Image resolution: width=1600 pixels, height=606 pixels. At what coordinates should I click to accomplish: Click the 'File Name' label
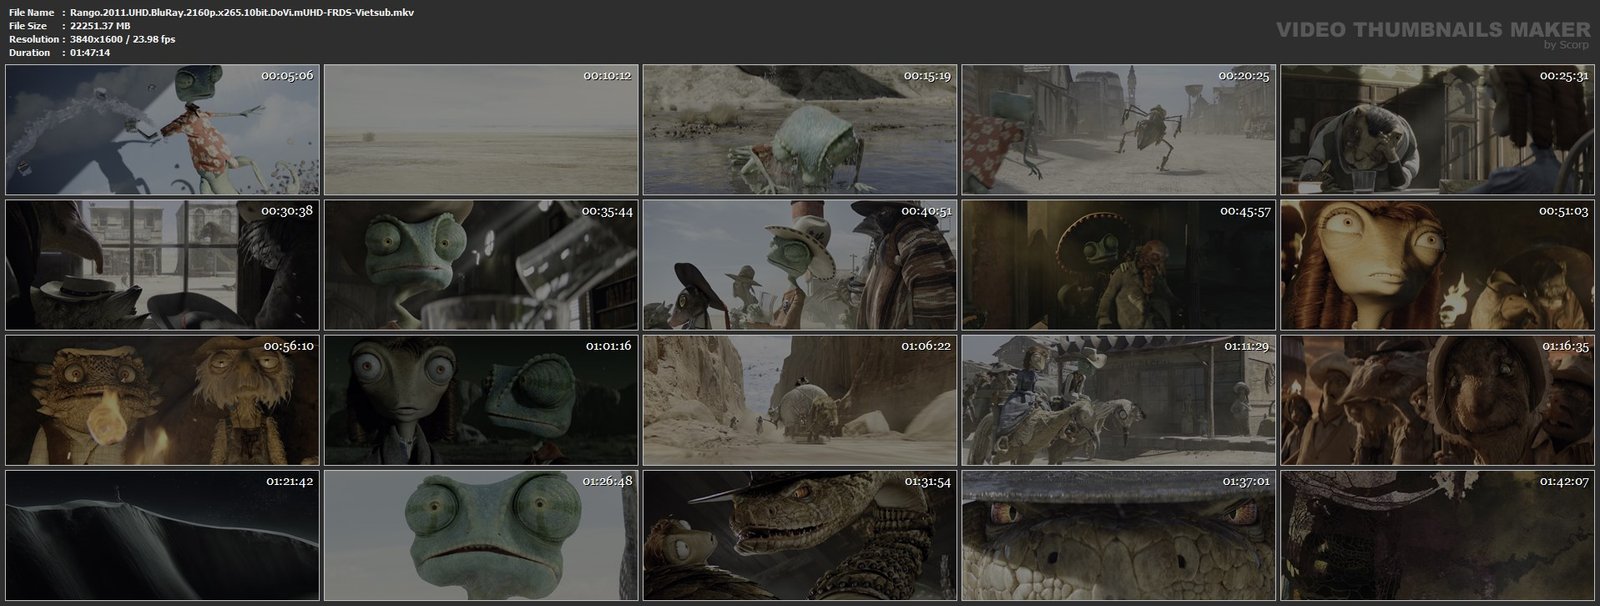(x=30, y=13)
